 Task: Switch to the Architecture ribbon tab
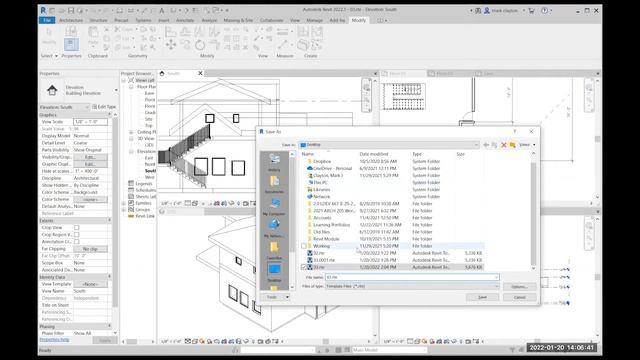point(71,20)
